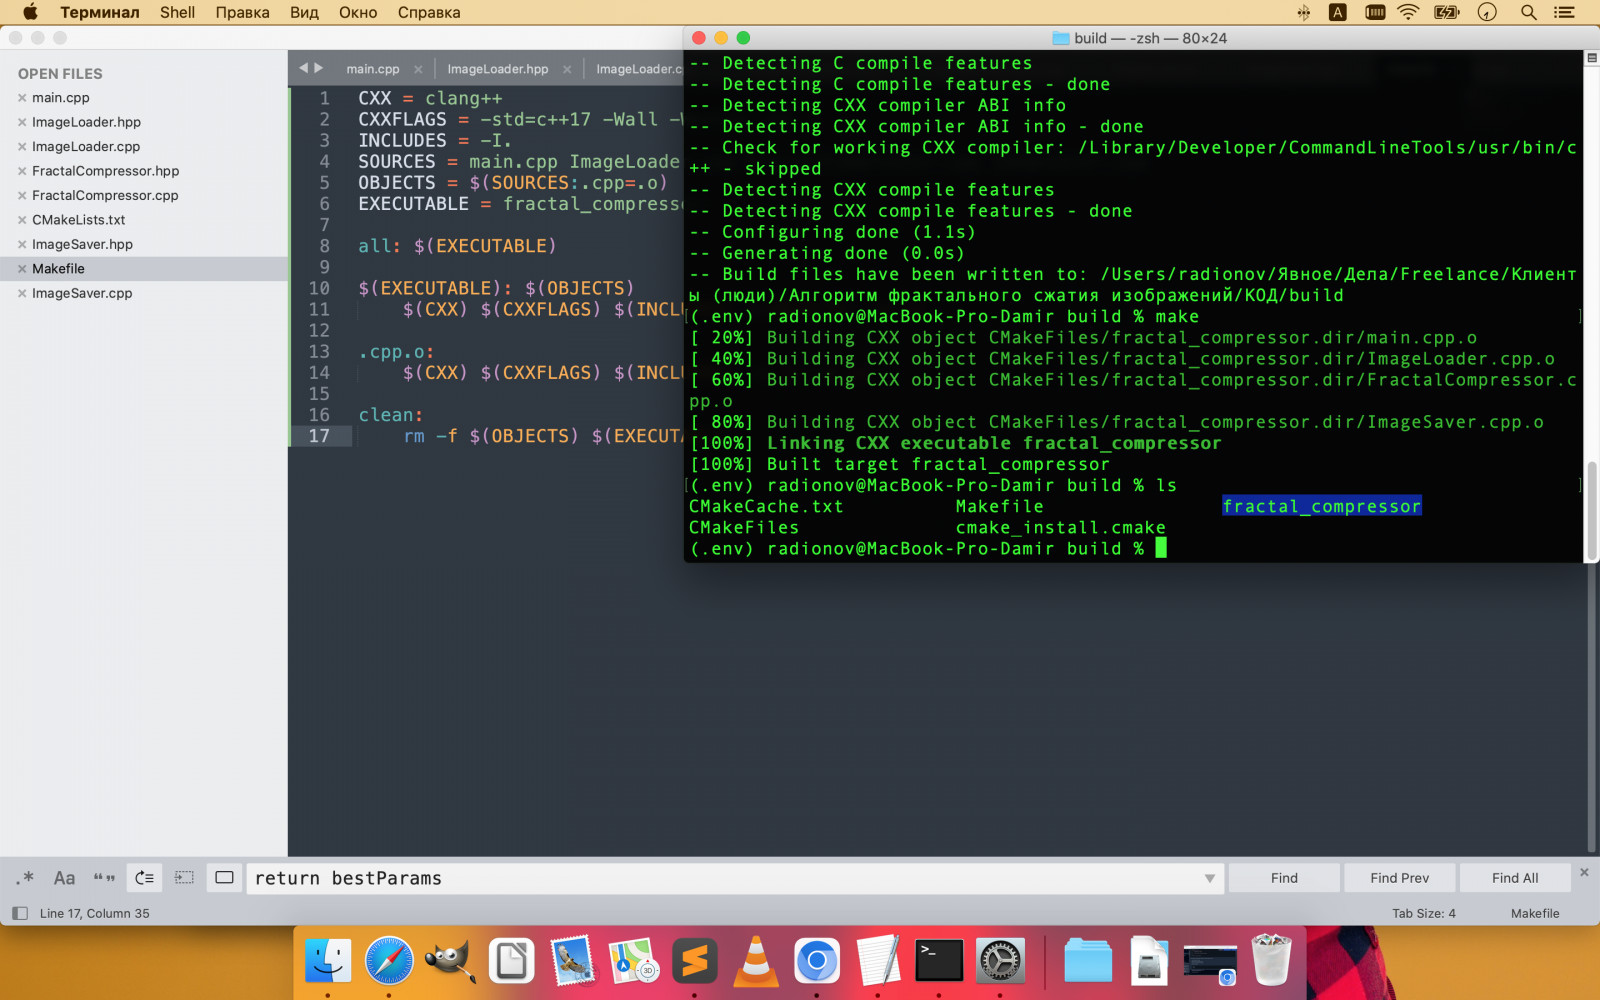Image resolution: width=1600 pixels, height=1000 pixels.
Task: Open Sublime Text from the Dock
Action: pyautogui.click(x=695, y=961)
